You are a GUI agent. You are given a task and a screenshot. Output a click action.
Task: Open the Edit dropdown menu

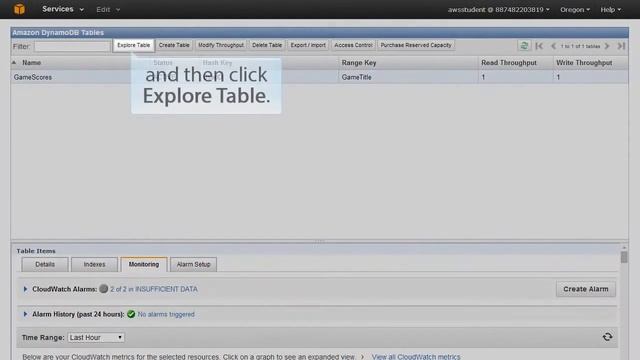coord(108,9)
